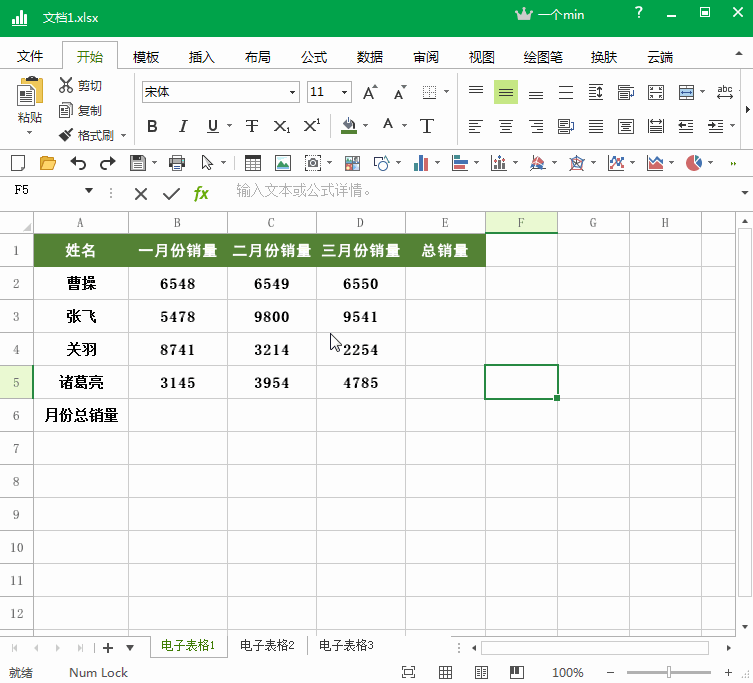This screenshot has height=683, width=753.
Task: Apply subscript formatting
Action: (281, 126)
